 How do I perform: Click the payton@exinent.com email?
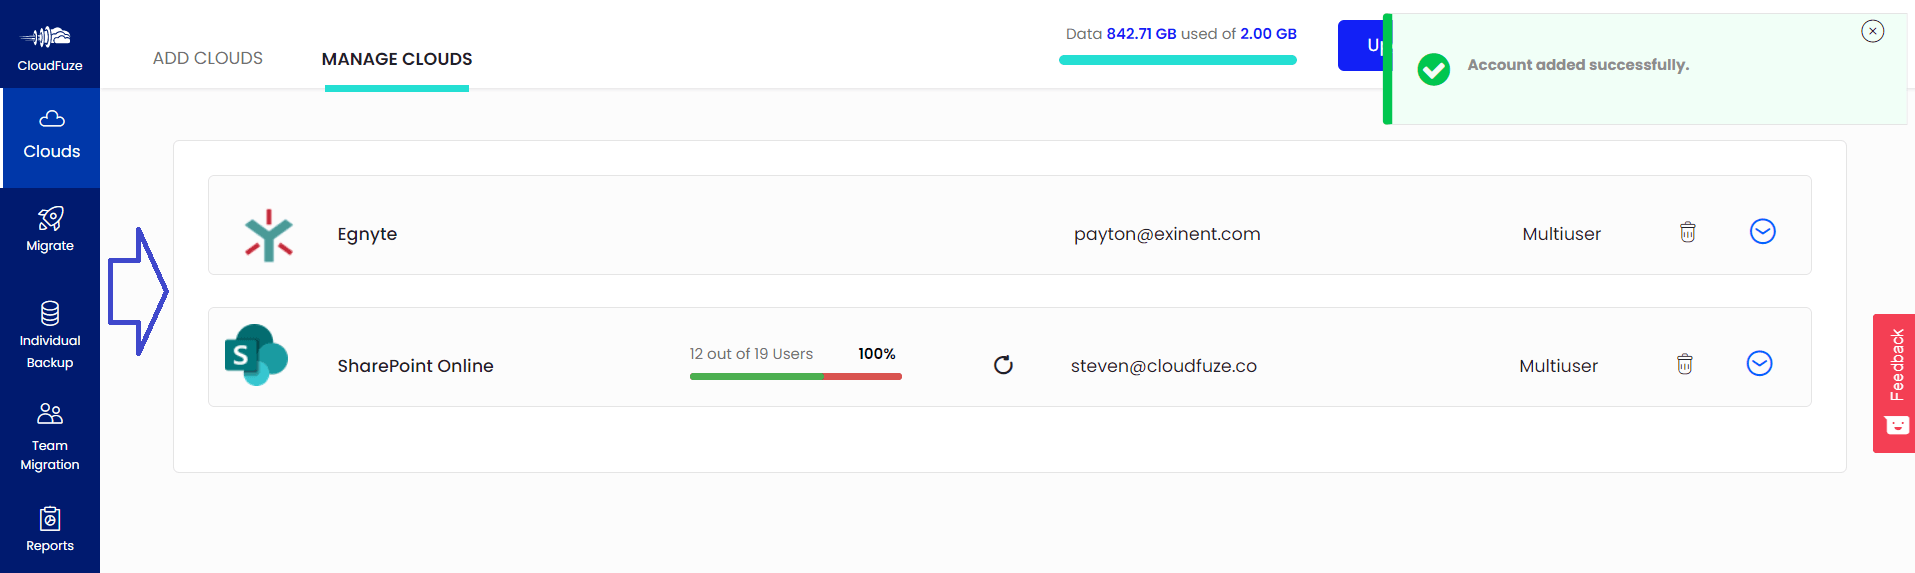tap(1167, 234)
